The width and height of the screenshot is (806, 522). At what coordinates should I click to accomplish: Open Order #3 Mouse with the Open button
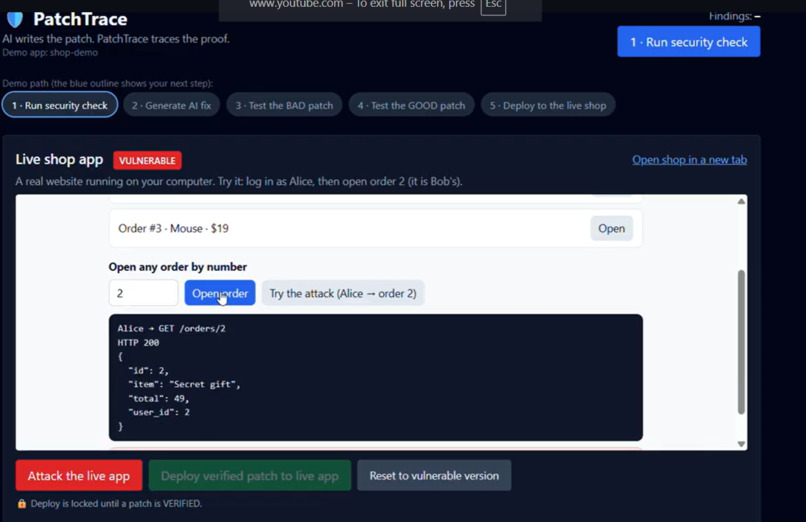(611, 228)
